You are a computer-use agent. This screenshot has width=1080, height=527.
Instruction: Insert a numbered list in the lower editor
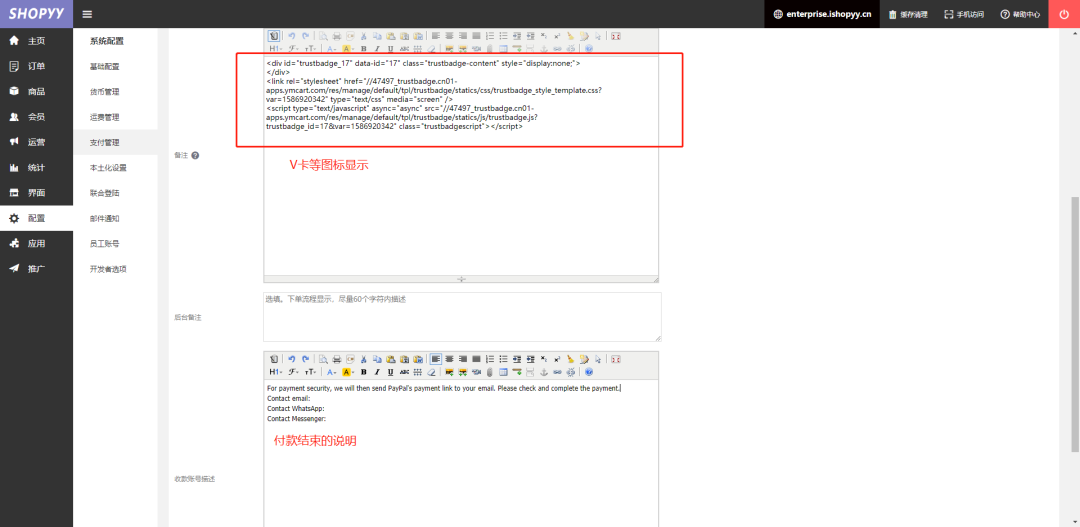pos(490,359)
